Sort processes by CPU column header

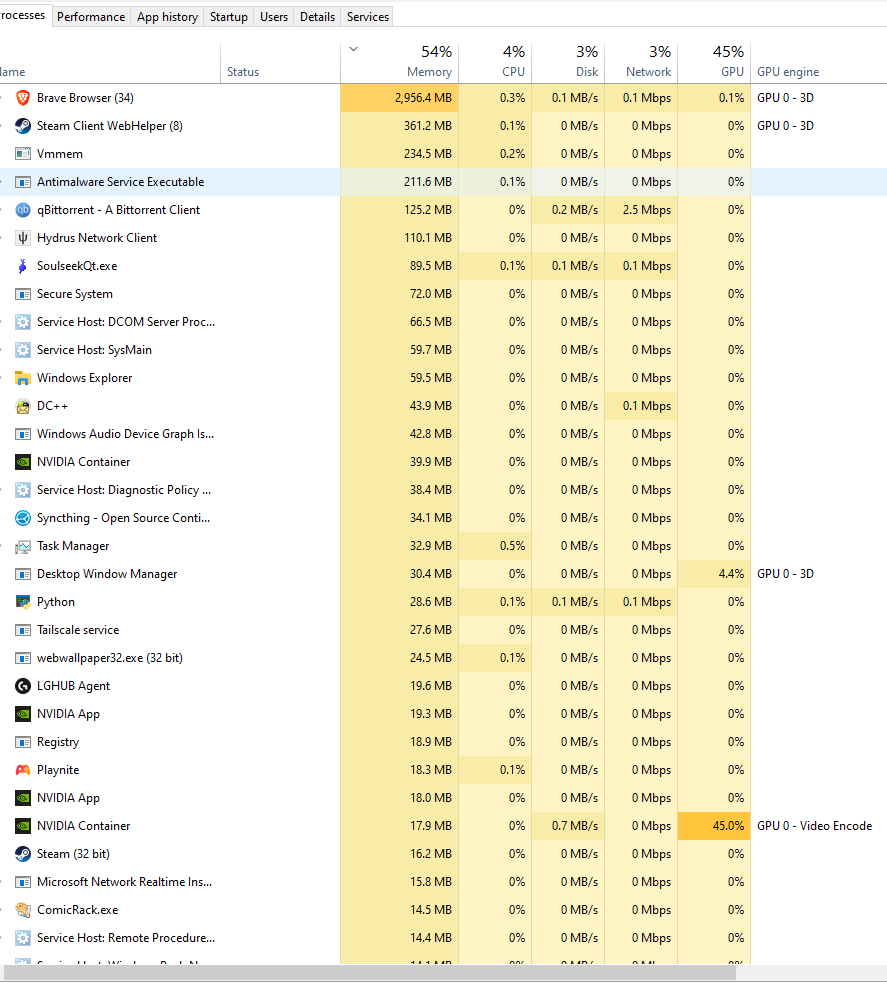tap(495, 62)
